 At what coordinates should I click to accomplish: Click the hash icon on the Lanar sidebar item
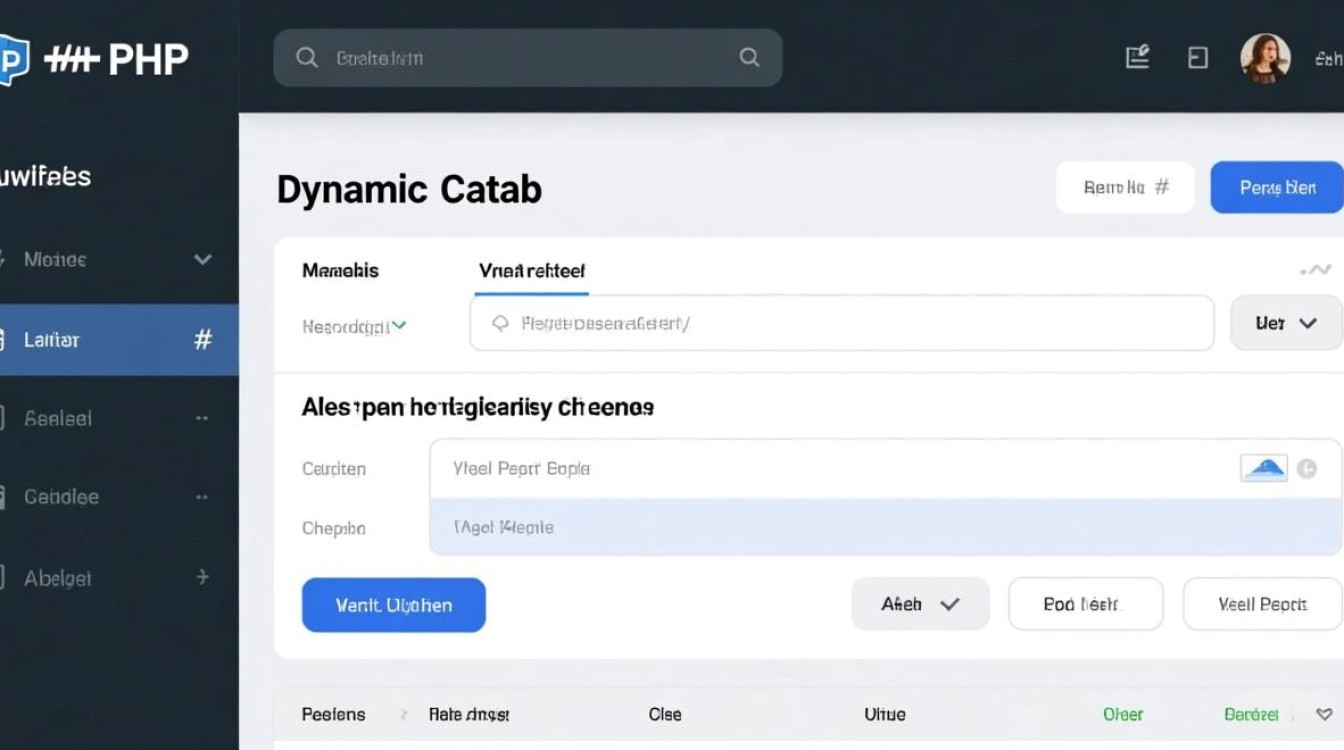202,340
